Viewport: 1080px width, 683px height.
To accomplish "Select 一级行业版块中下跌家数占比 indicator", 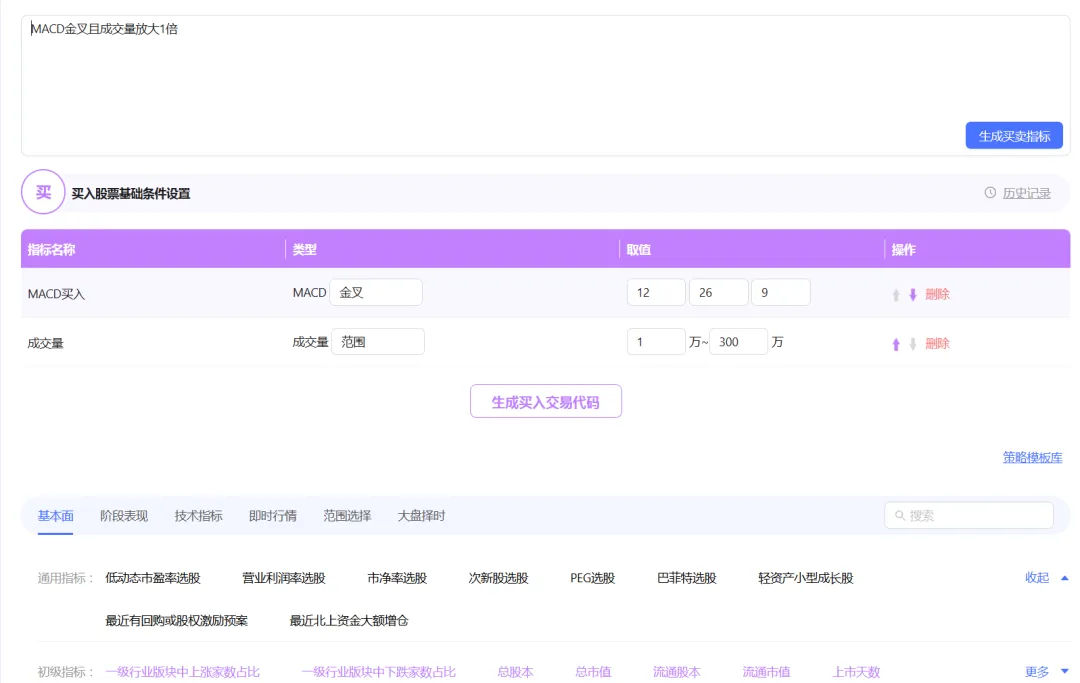I will coord(379,672).
